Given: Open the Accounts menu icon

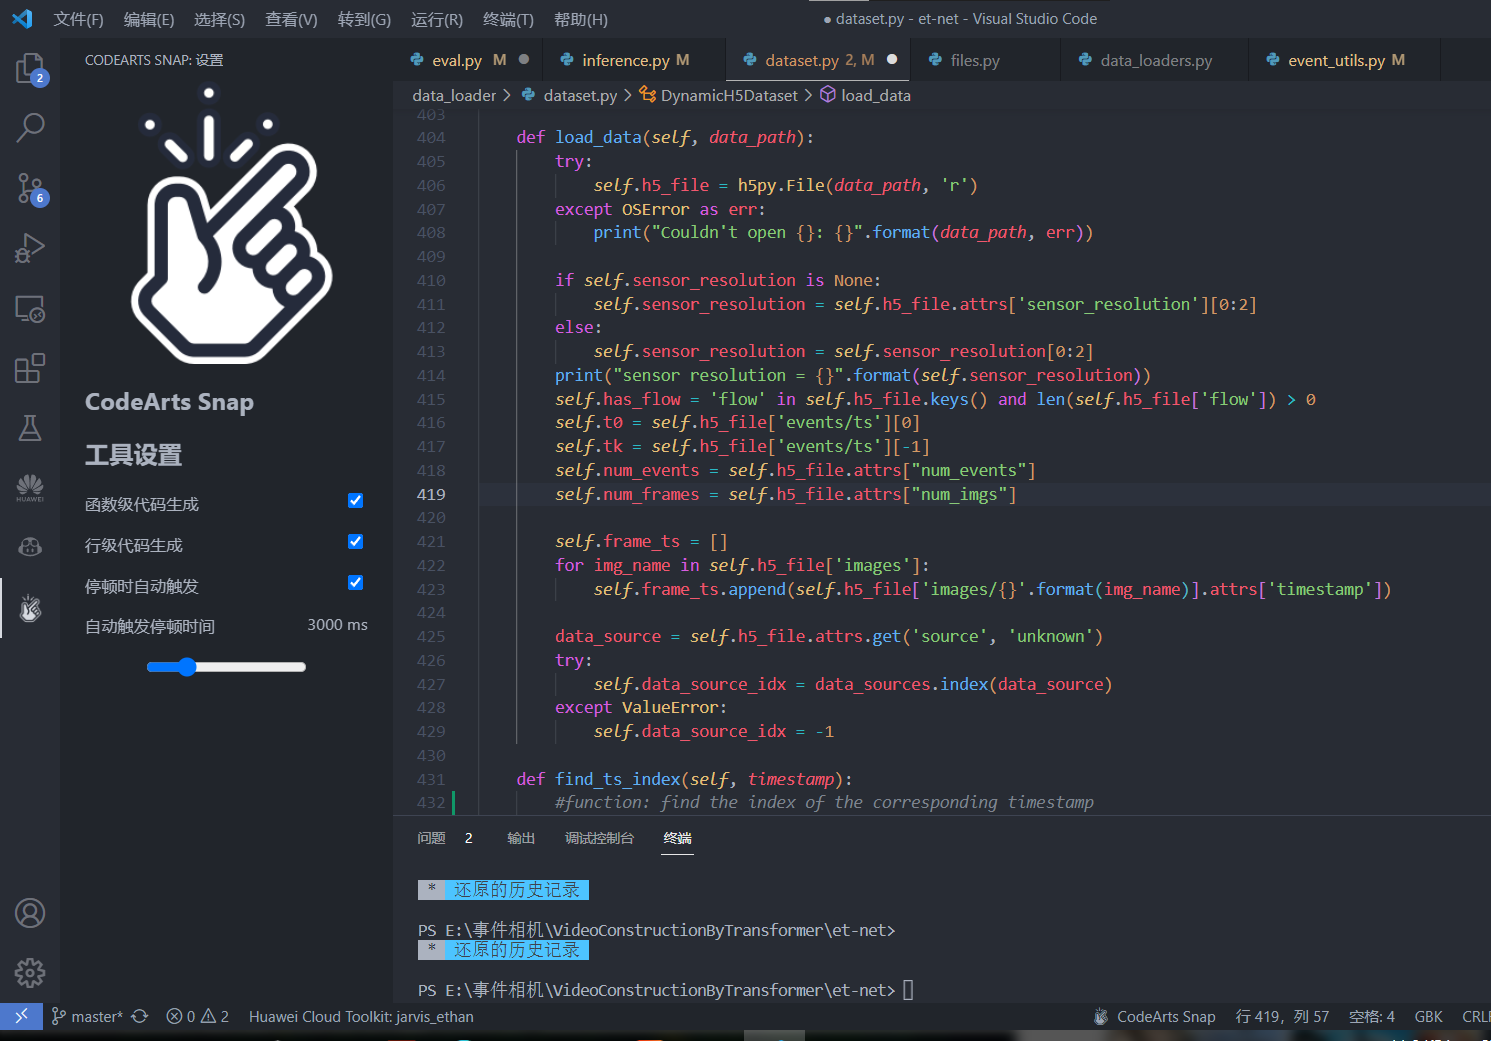Looking at the screenshot, I should point(30,913).
